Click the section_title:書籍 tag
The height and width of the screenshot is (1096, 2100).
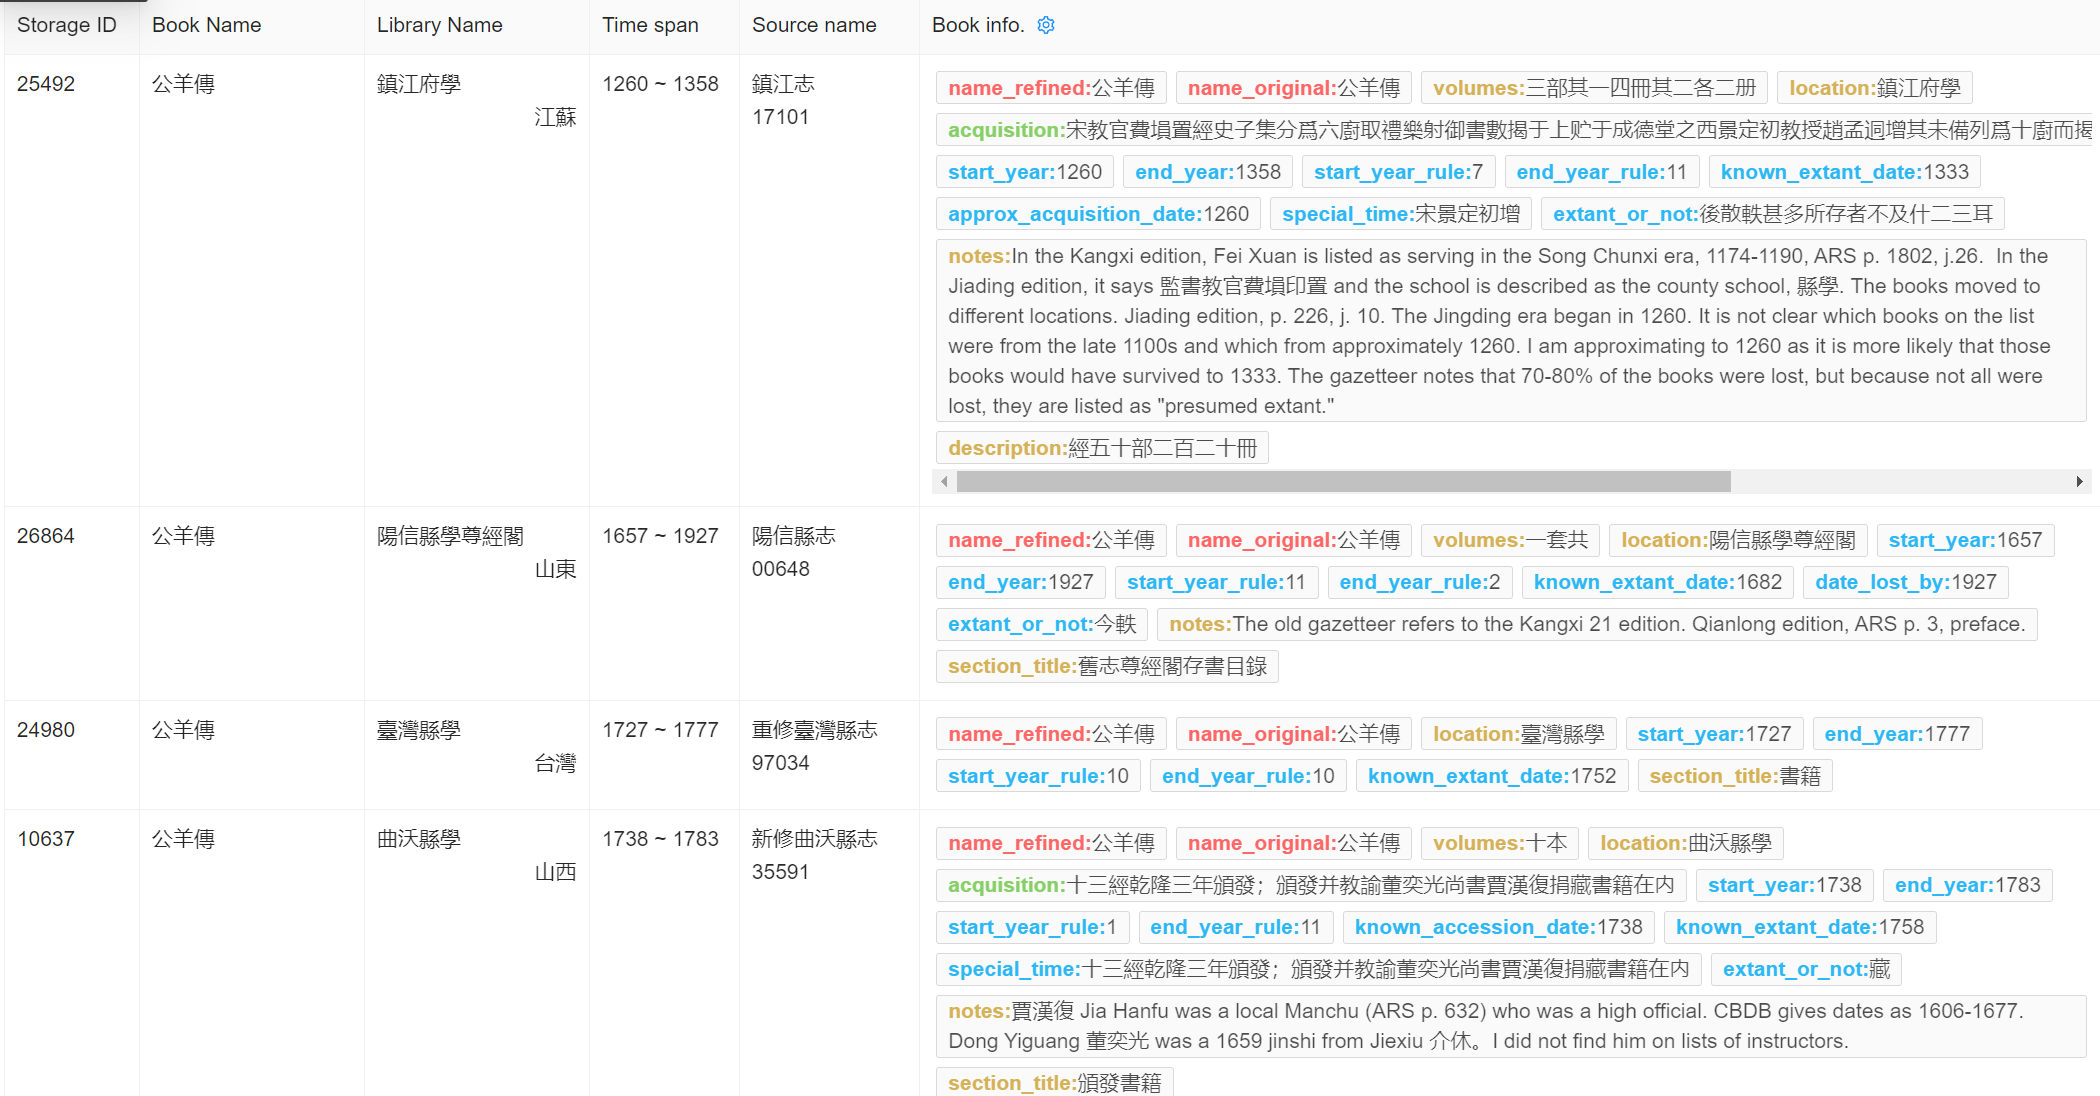pos(1734,776)
